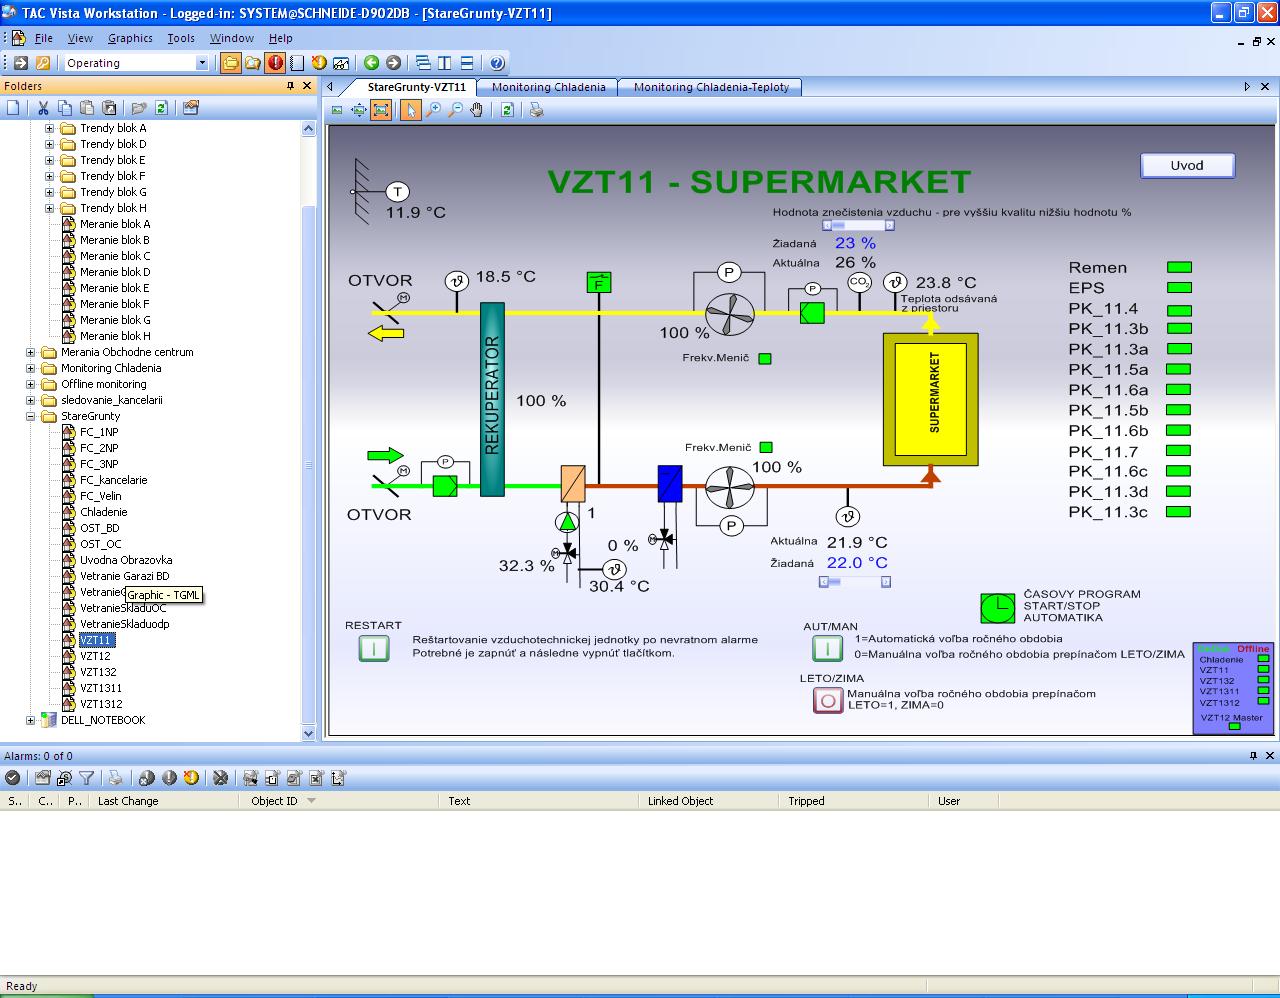Screen dimensions: 1280x998
Task: Click the Object ID sort arrow
Action: tap(311, 801)
